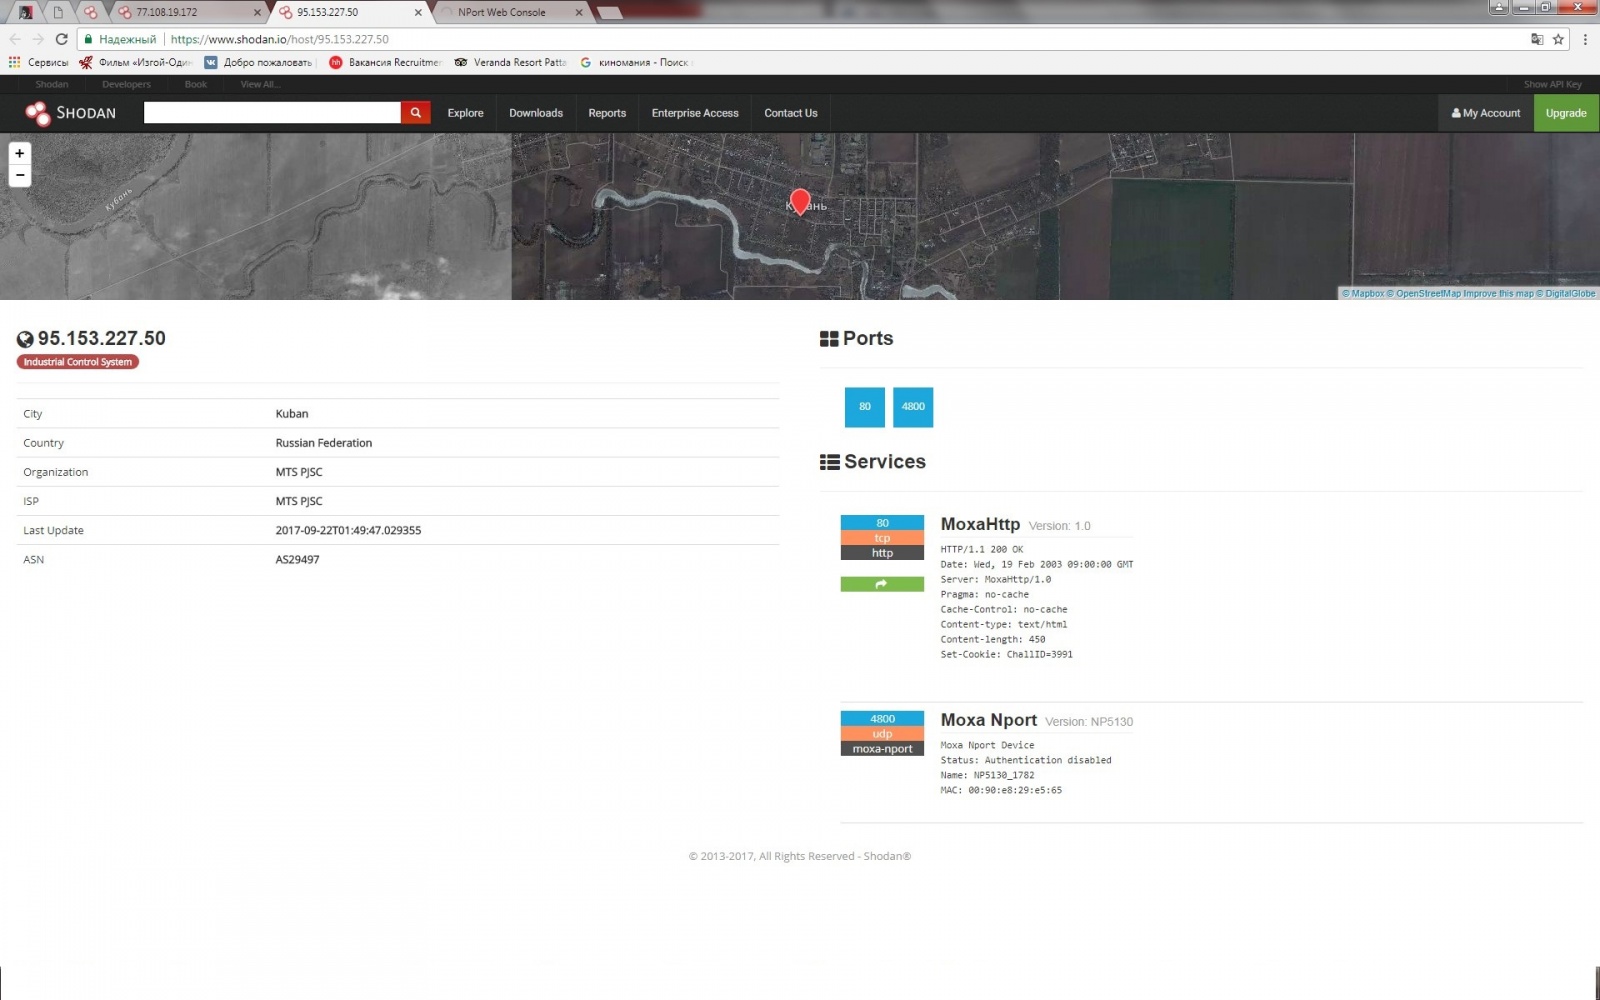The image size is (1600, 1000).
Task: Click the Book link in top bar
Action: (x=196, y=85)
